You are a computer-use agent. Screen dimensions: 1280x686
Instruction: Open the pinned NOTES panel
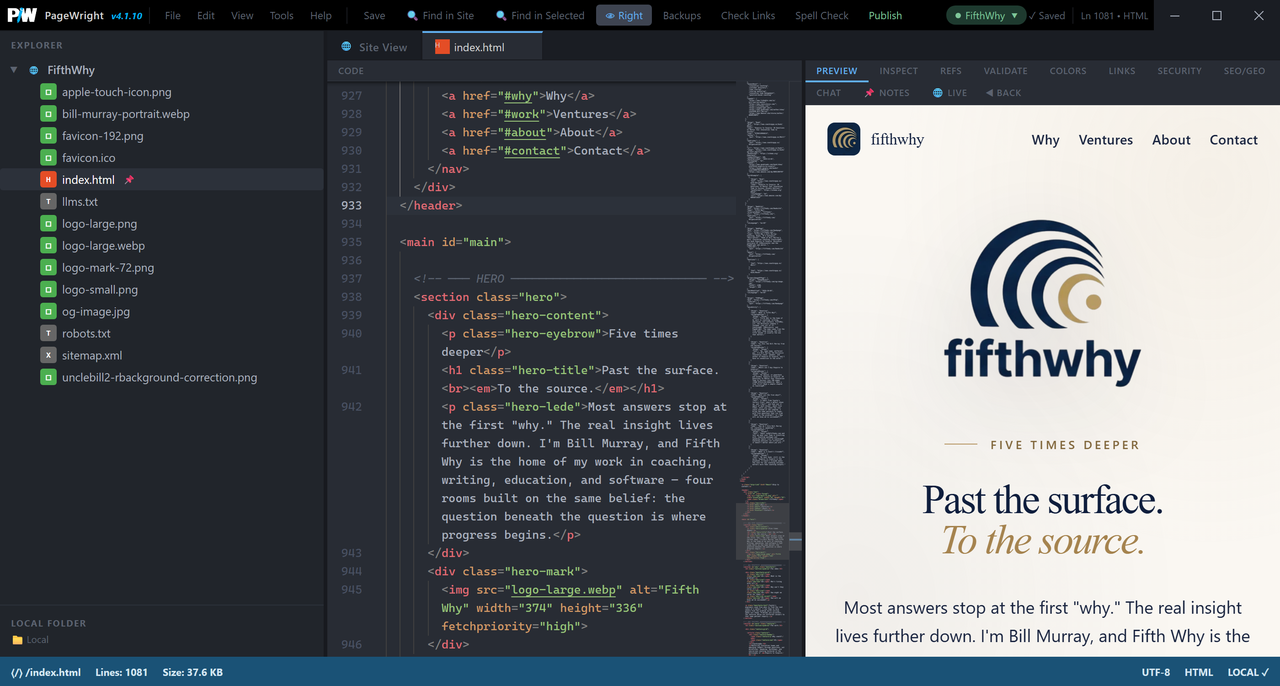click(887, 93)
